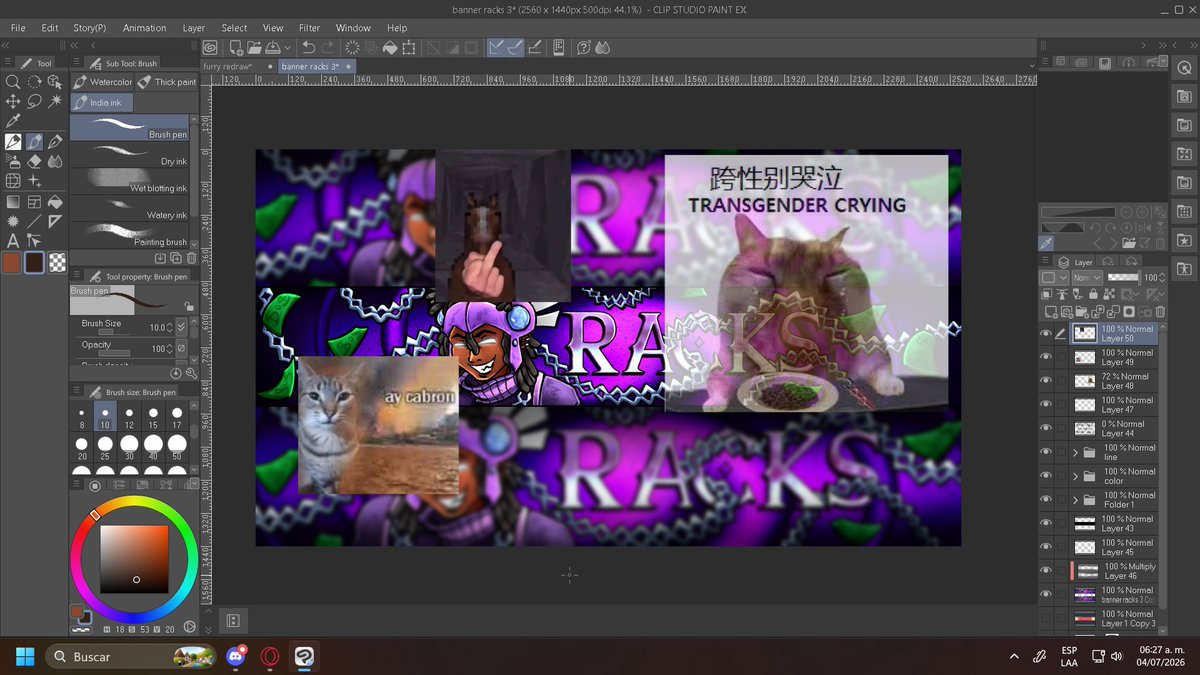1200x675 pixels.
Task: Select the Eyedropper tool in Tool palette
Action: [x=13, y=121]
